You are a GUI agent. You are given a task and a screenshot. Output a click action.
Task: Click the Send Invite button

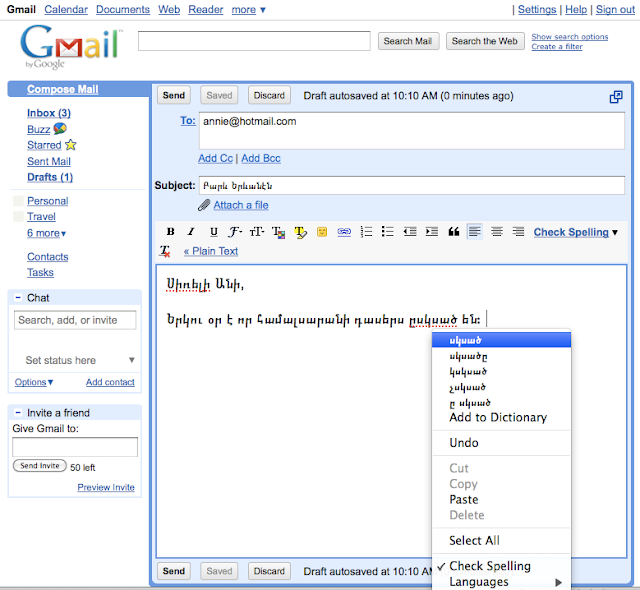coord(40,466)
